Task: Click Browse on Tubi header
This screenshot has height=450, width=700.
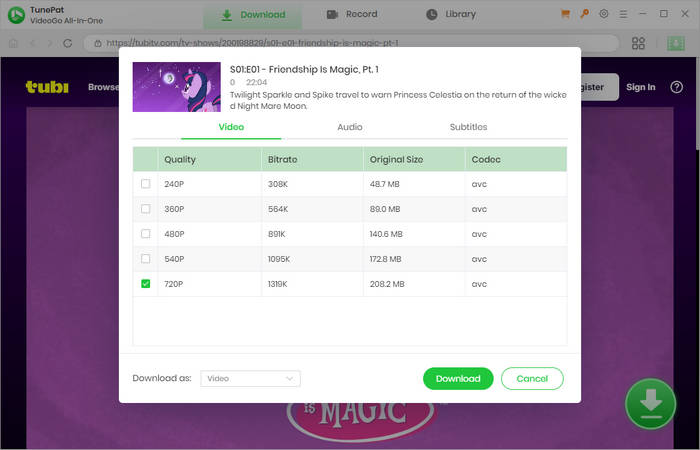Action: pyautogui.click(x=104, y=87)
